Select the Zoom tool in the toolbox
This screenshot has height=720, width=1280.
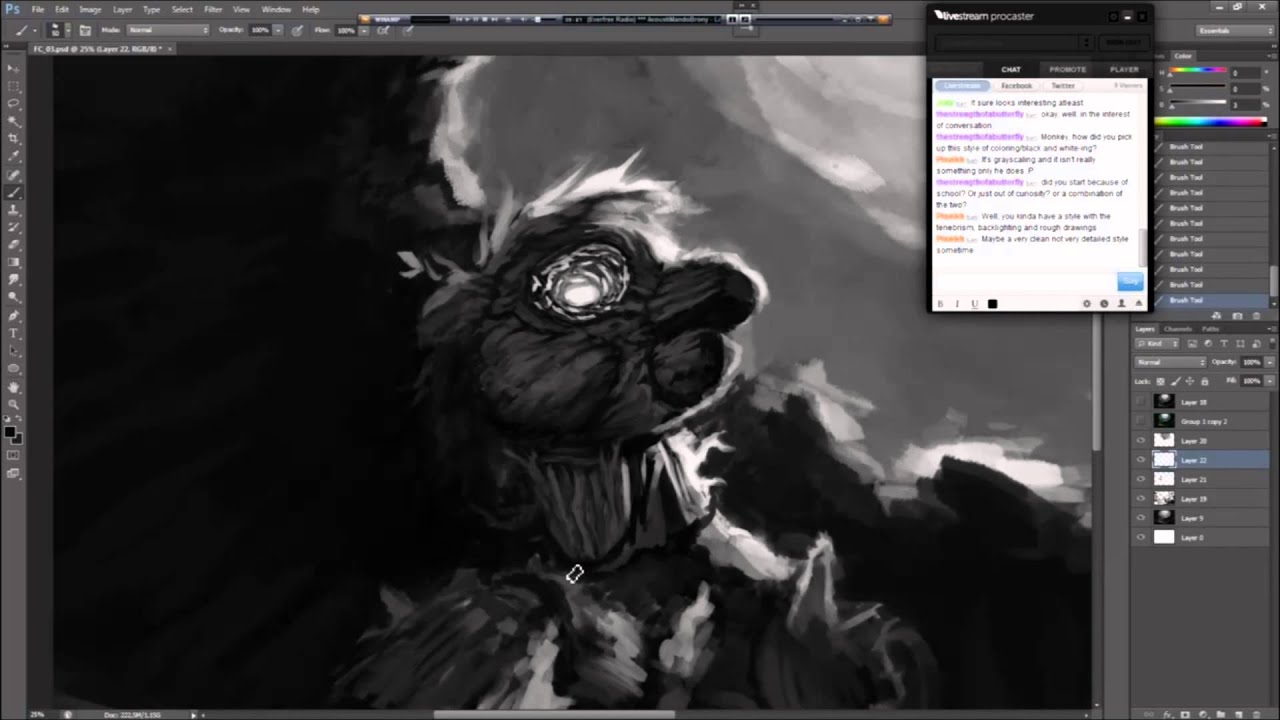13,405
